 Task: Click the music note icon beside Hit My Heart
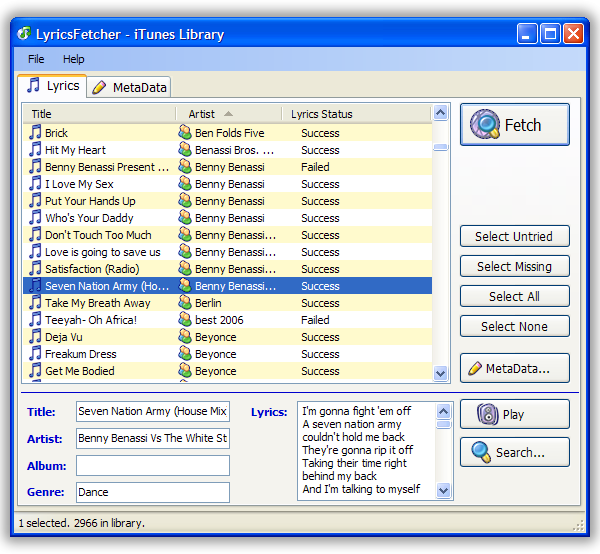point(35,150)
